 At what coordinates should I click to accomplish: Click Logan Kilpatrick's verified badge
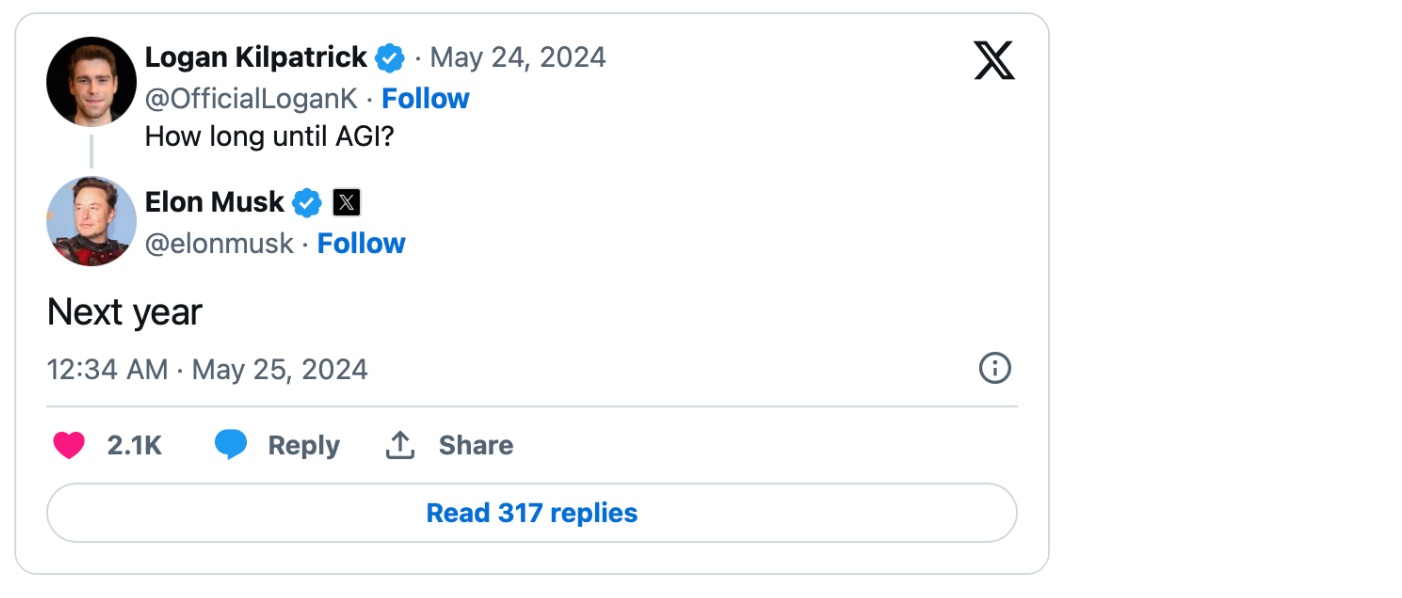[x=390, y=58]
